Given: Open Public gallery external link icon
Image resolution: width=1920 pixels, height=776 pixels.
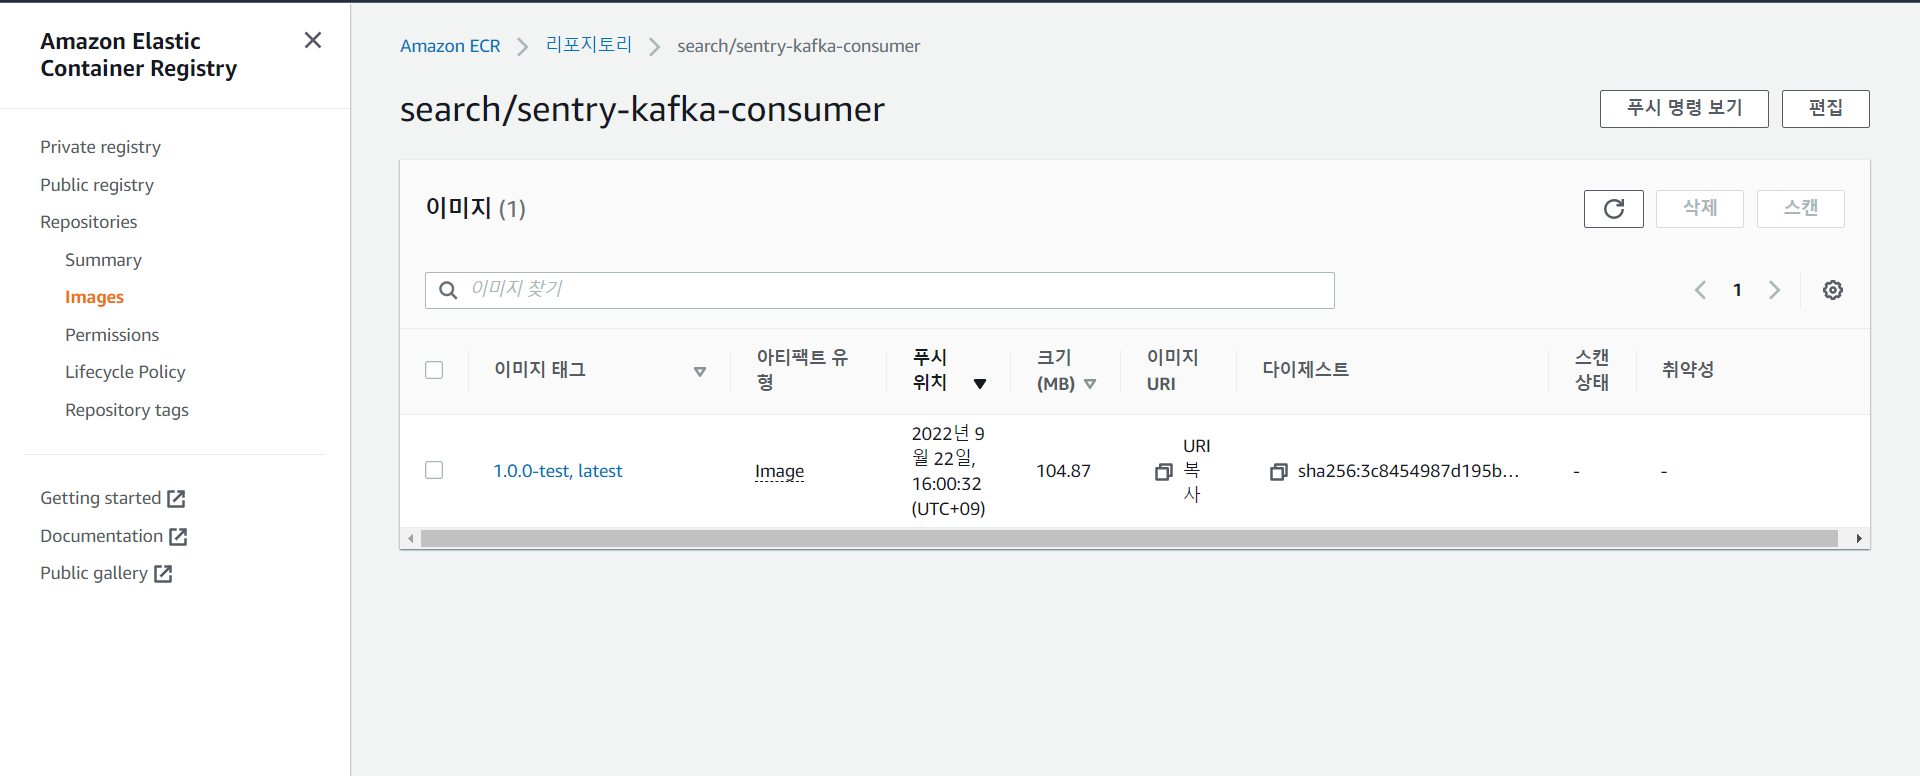Looking at the screenshot, I should [163, 574].
